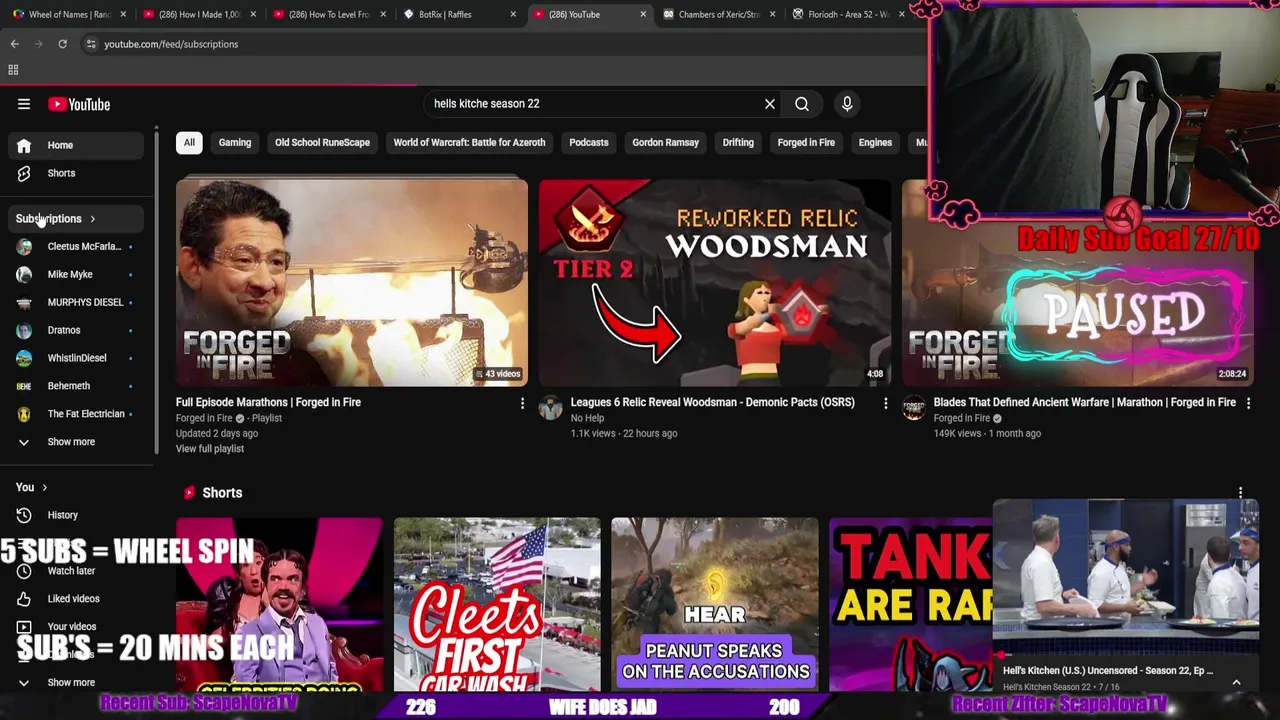
Task: Select the Gaming filter chip
Action: point(235,142)
